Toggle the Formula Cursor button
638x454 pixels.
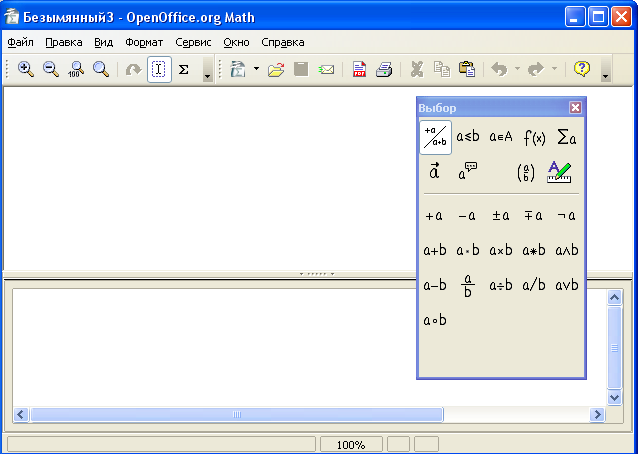click(x=159, y=69)
